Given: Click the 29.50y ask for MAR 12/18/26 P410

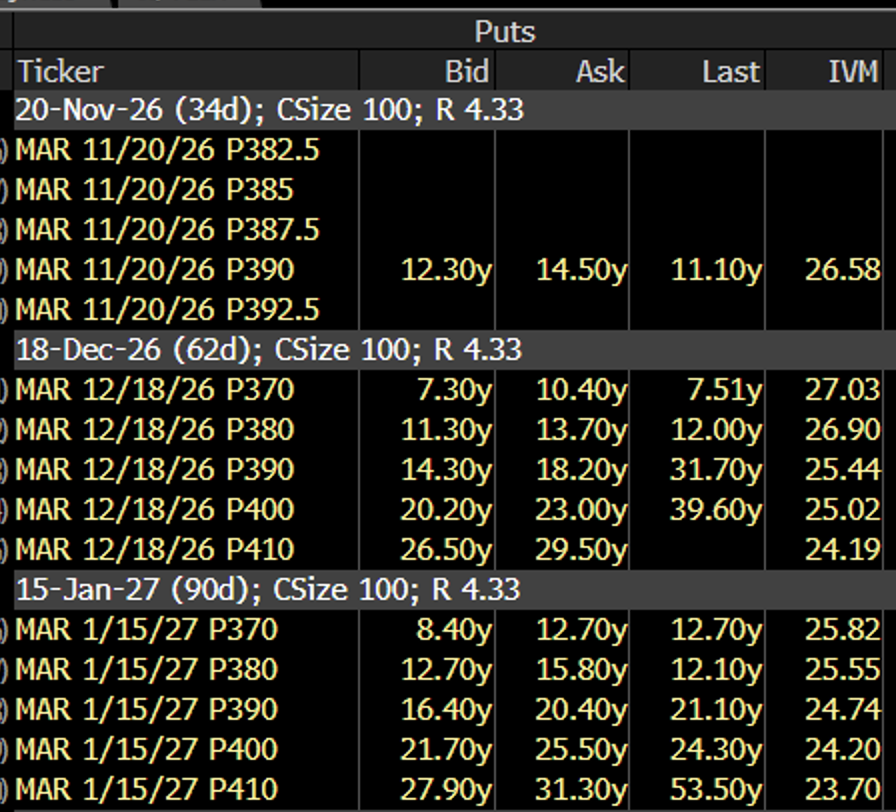Looking at the screenshot, I should click(x=581, y=550).
